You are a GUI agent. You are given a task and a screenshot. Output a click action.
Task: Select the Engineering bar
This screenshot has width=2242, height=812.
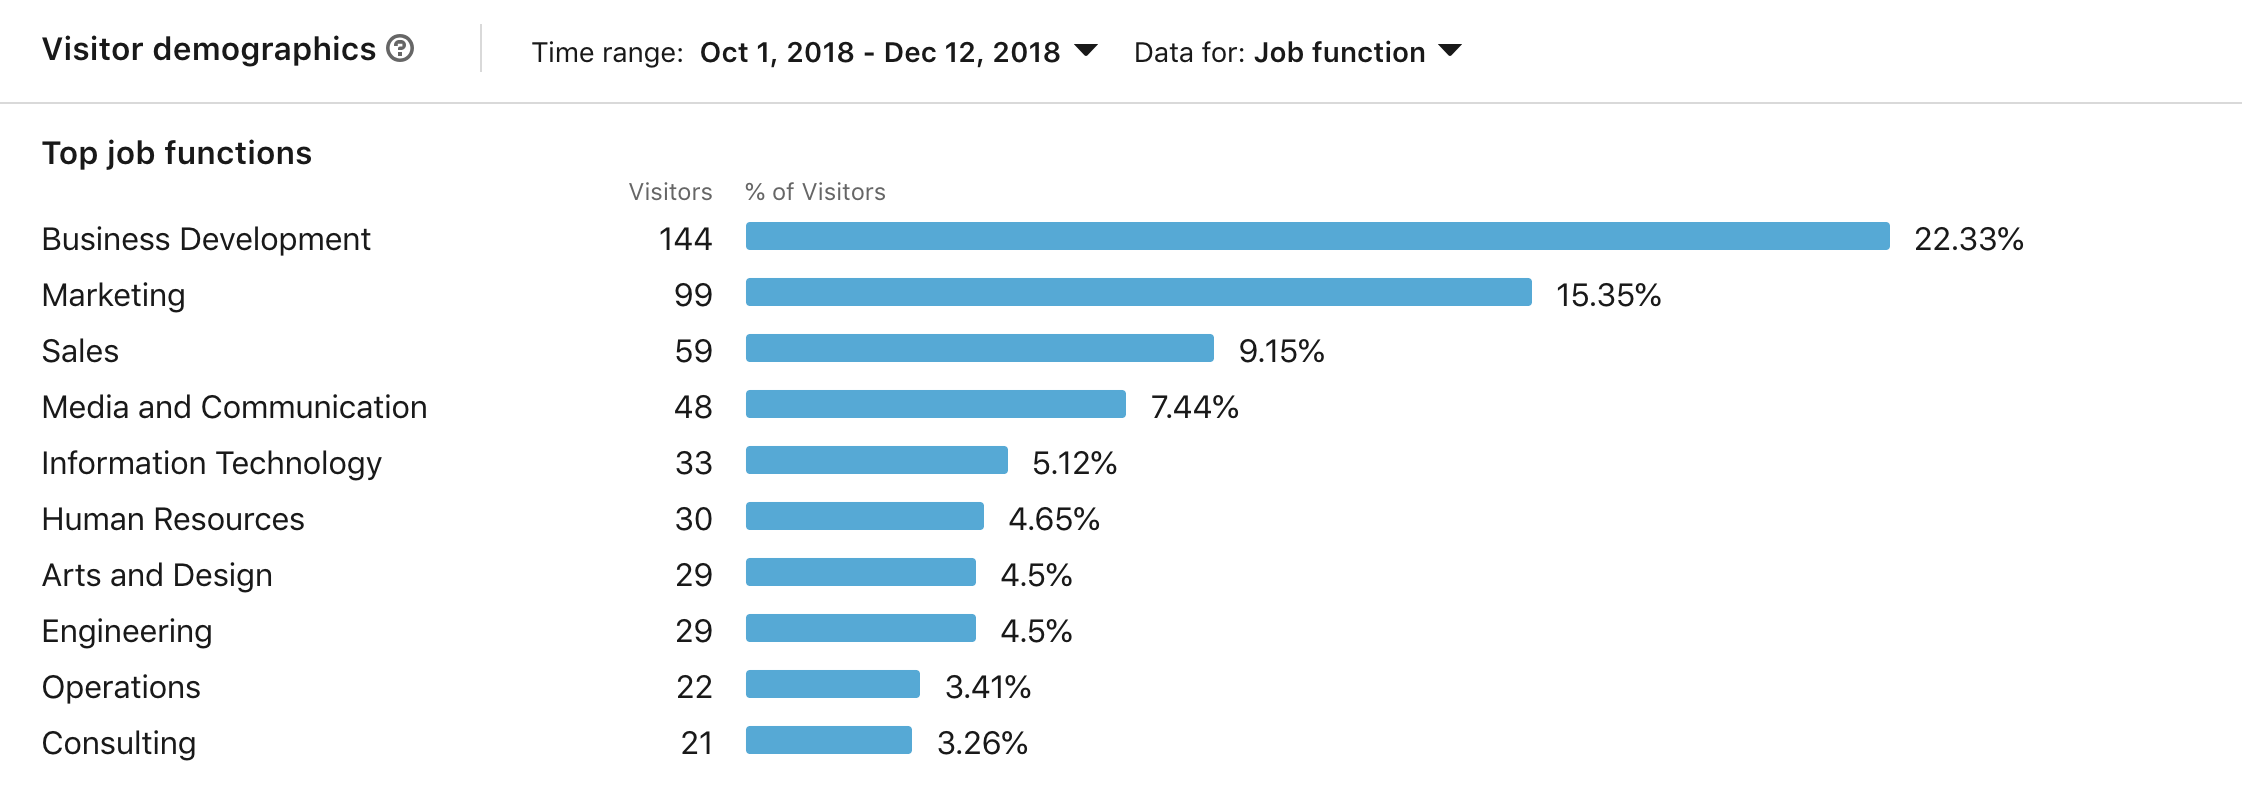[x=860, y=628]
